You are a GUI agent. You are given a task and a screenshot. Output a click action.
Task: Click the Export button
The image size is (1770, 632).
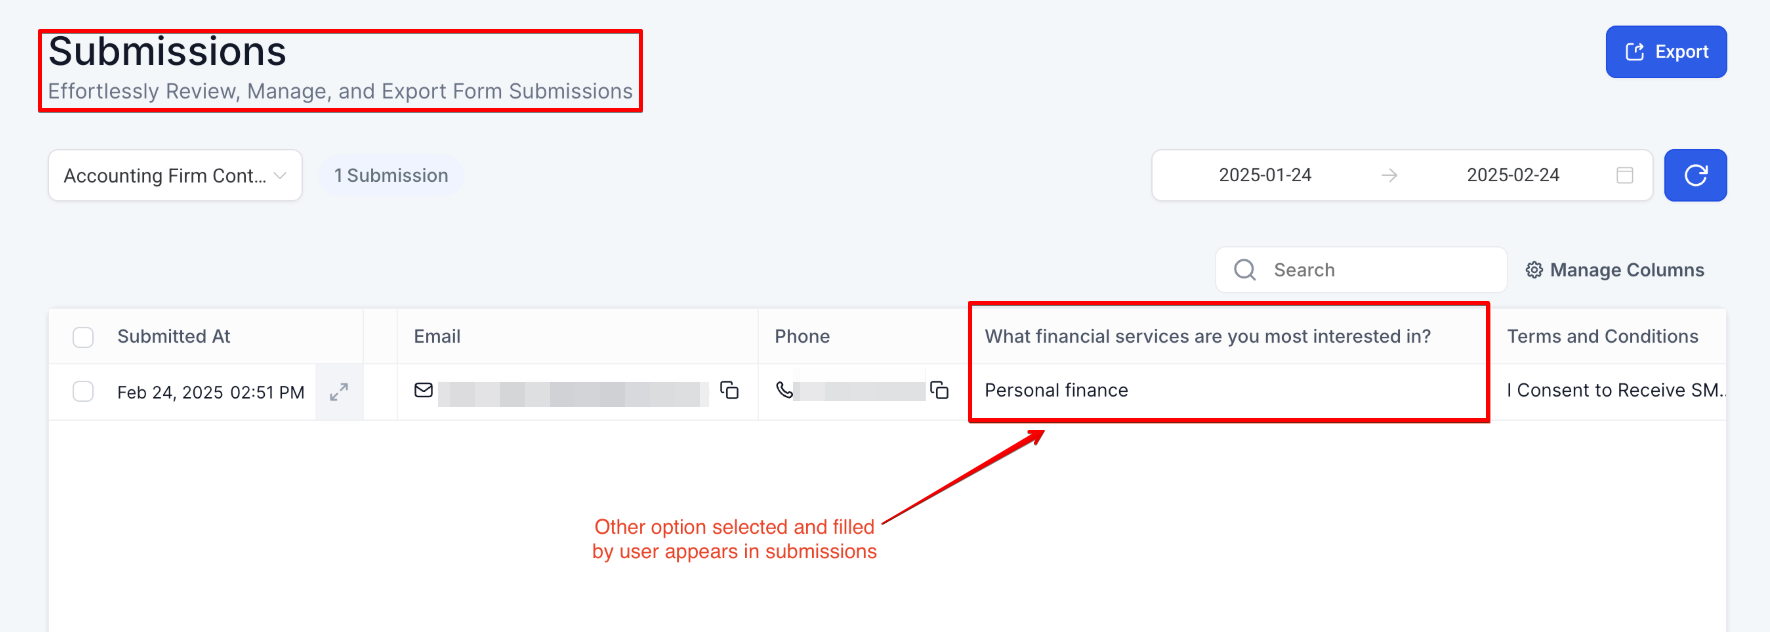click(x=1666, y=52)
